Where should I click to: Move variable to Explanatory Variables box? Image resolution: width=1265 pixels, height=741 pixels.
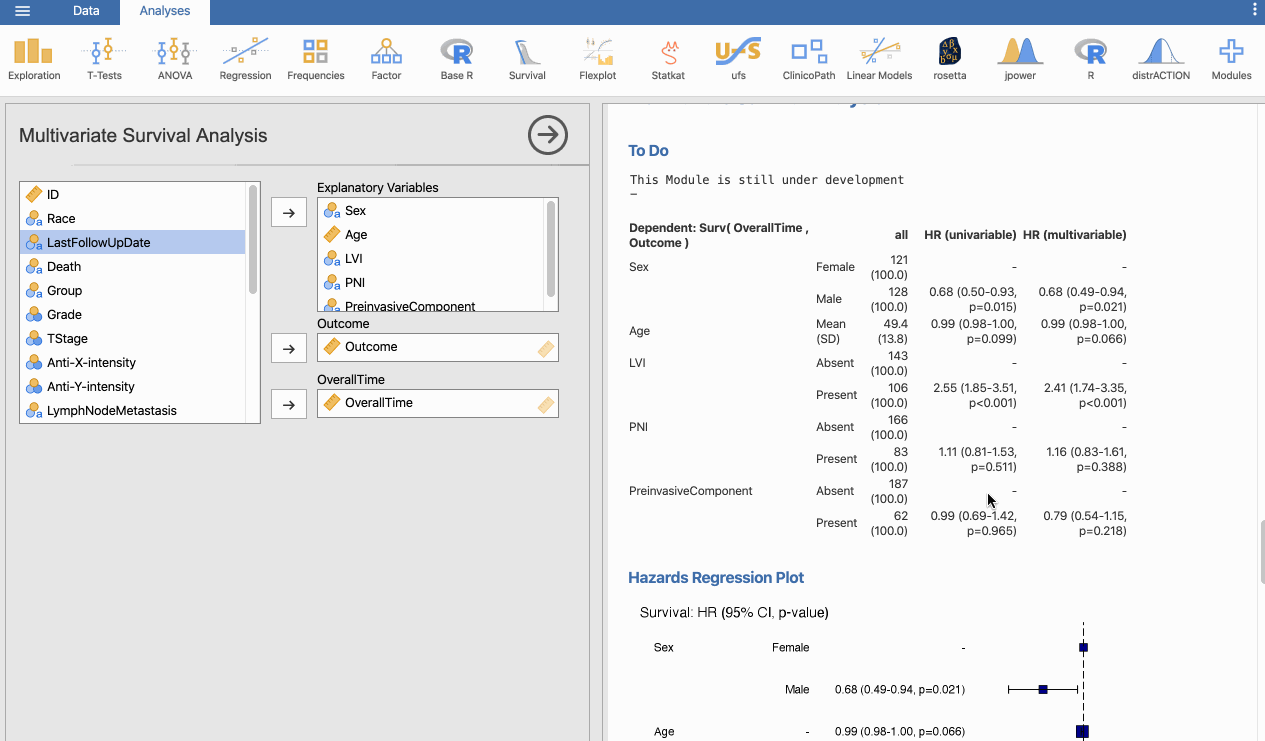[289, 212]
